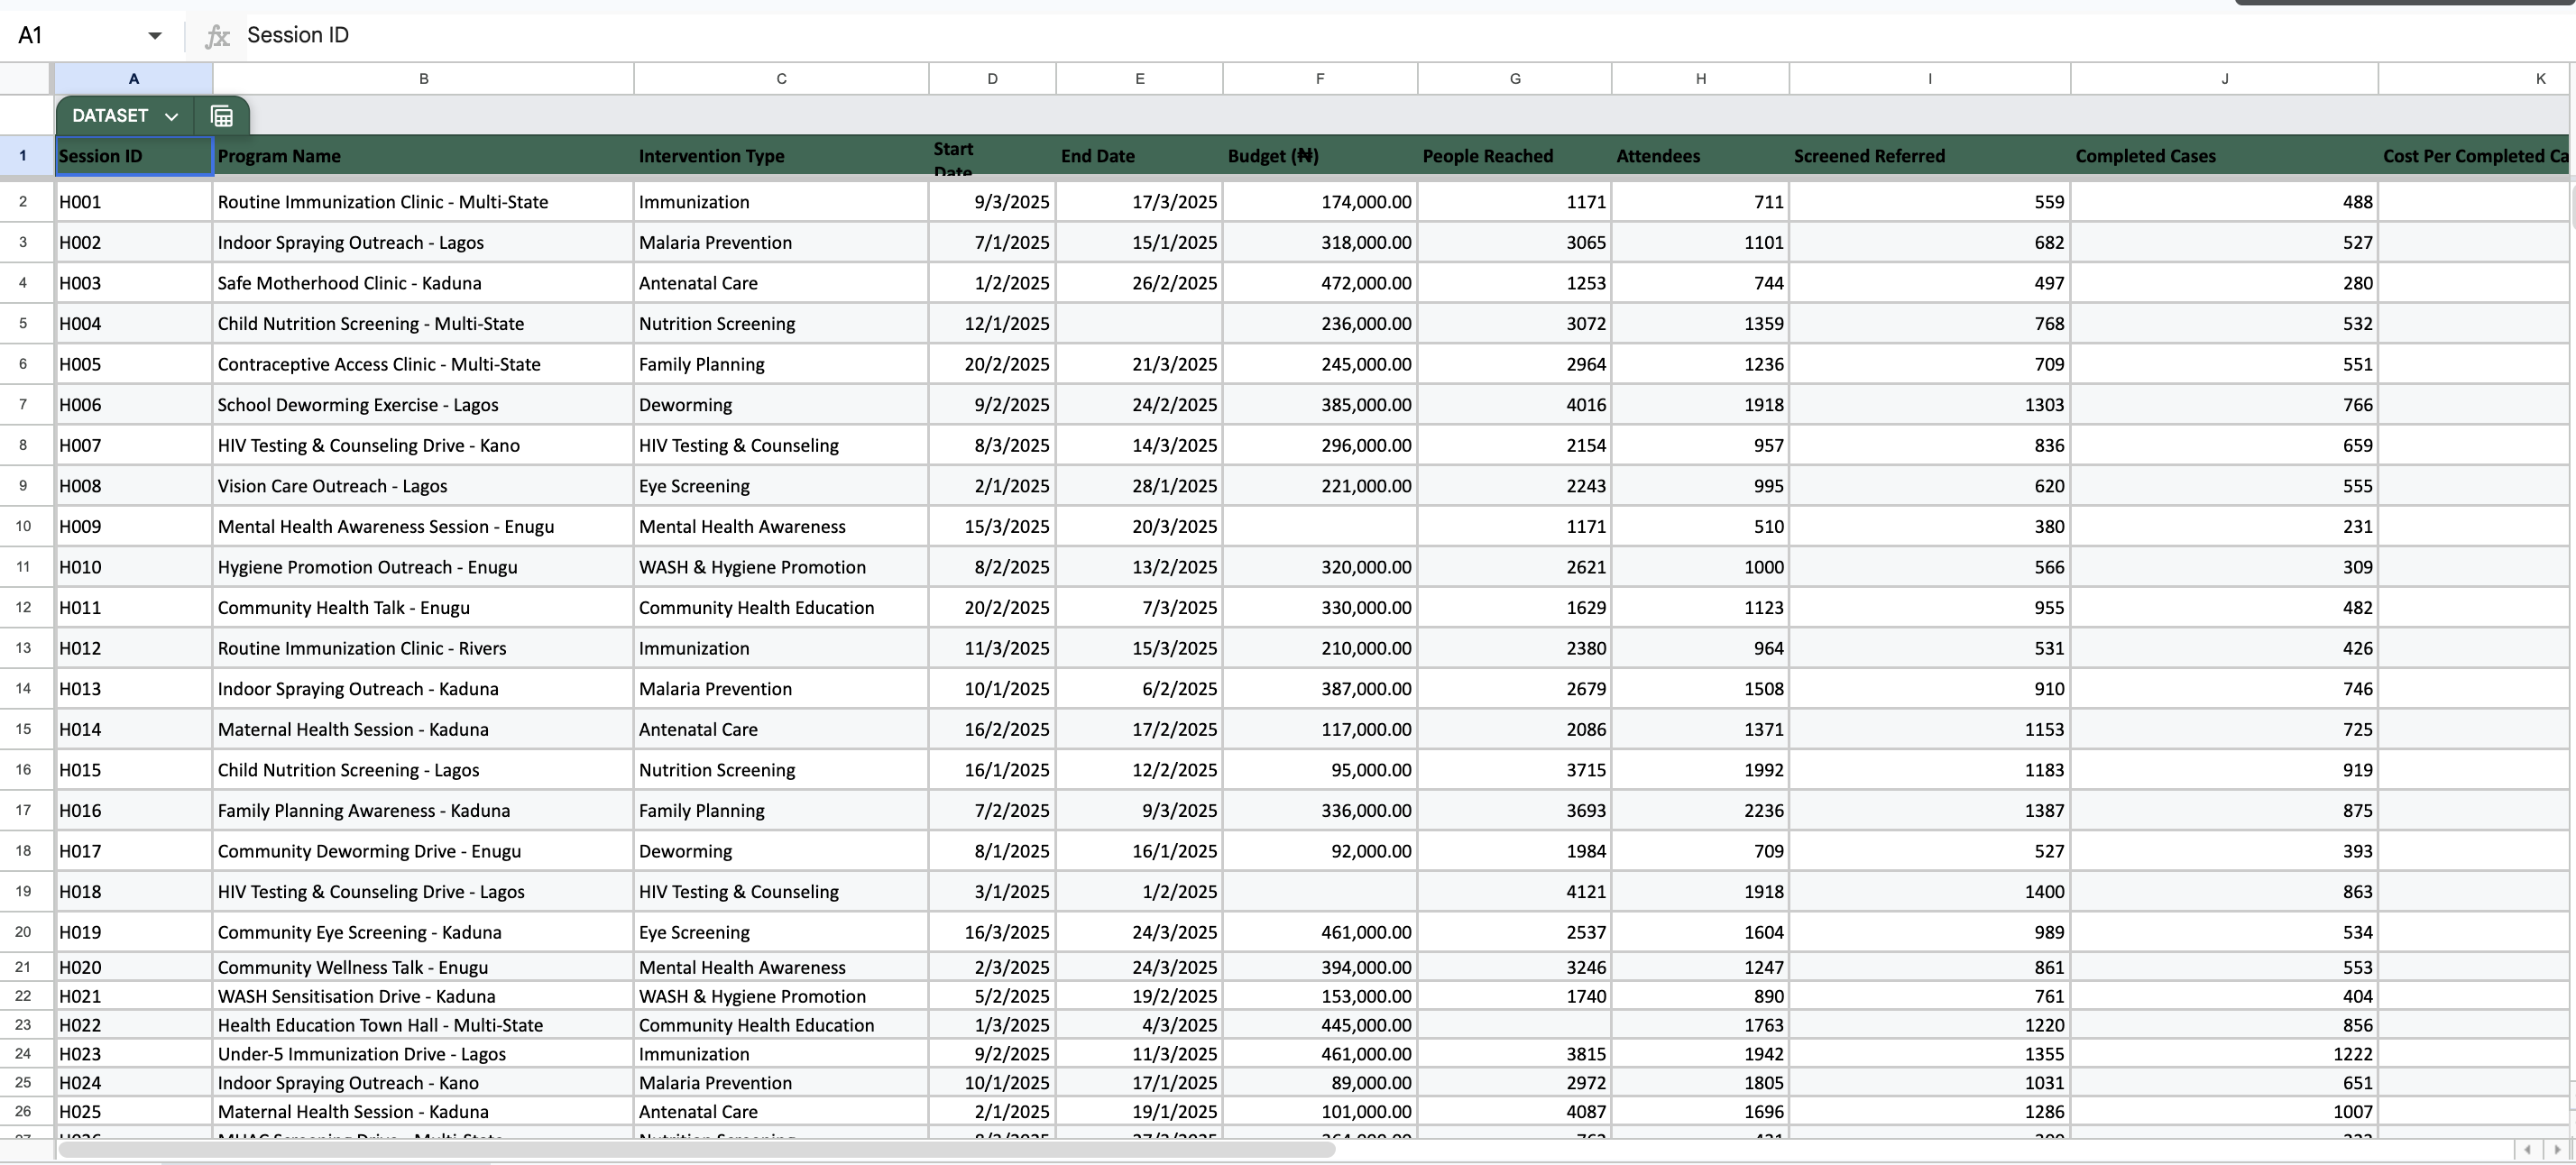Click the formula bar containing Session ID
Image resolution: width=2576 pixels, height=1165 pixels.
coord(1400,35)
